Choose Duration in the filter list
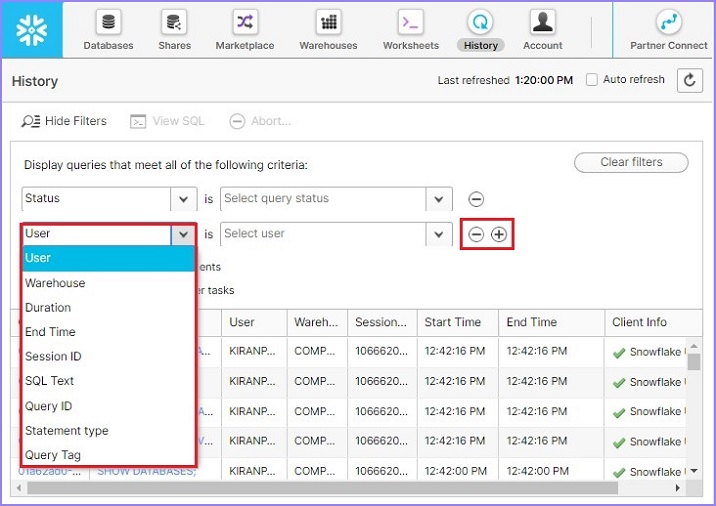Screen dimensions: 716x506 [109, 307]
